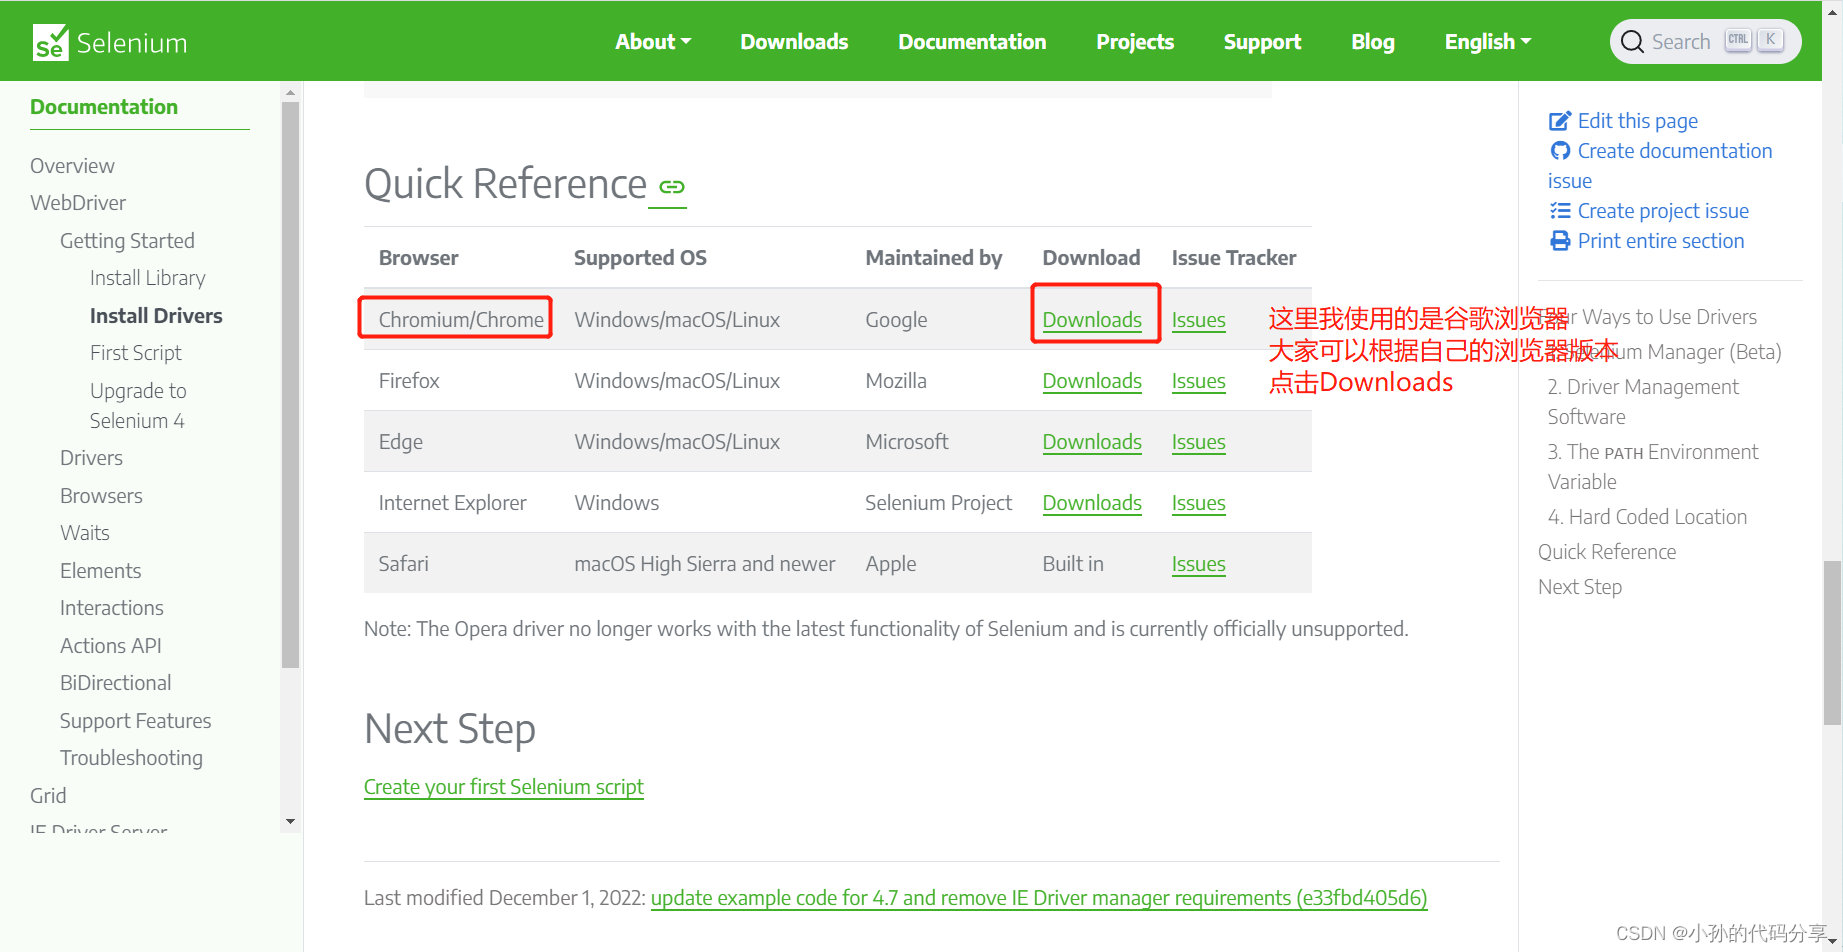Click the printer icon for Print entire section

(1560, 241)
